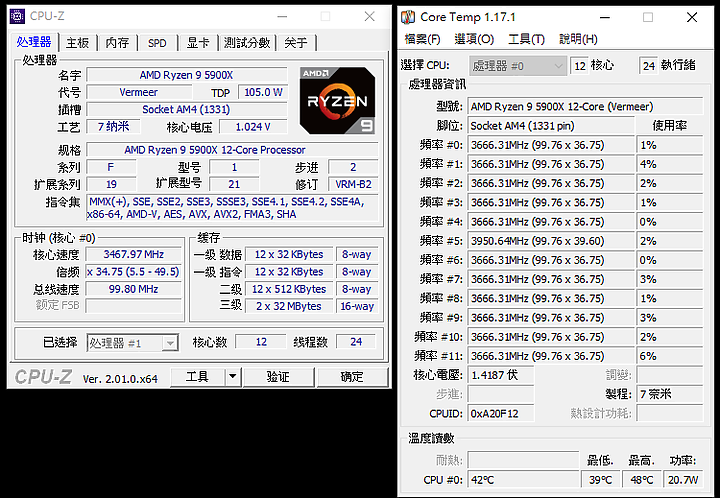The image size is (720, 498).
Task: Click the 頻率 #11 frequency value
Action: tap(551, 356)
